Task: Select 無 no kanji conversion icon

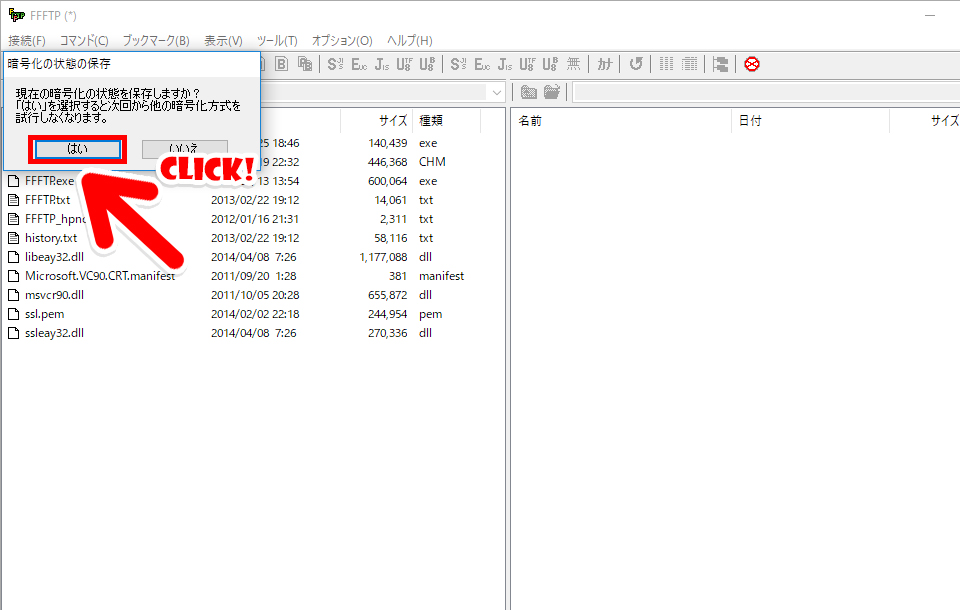Action: click(x=573, y=64)
